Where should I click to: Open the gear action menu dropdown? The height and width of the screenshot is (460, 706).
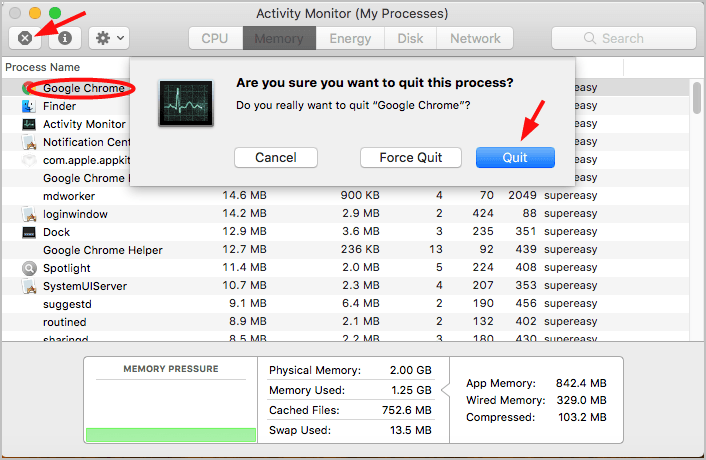click(109, 38)
